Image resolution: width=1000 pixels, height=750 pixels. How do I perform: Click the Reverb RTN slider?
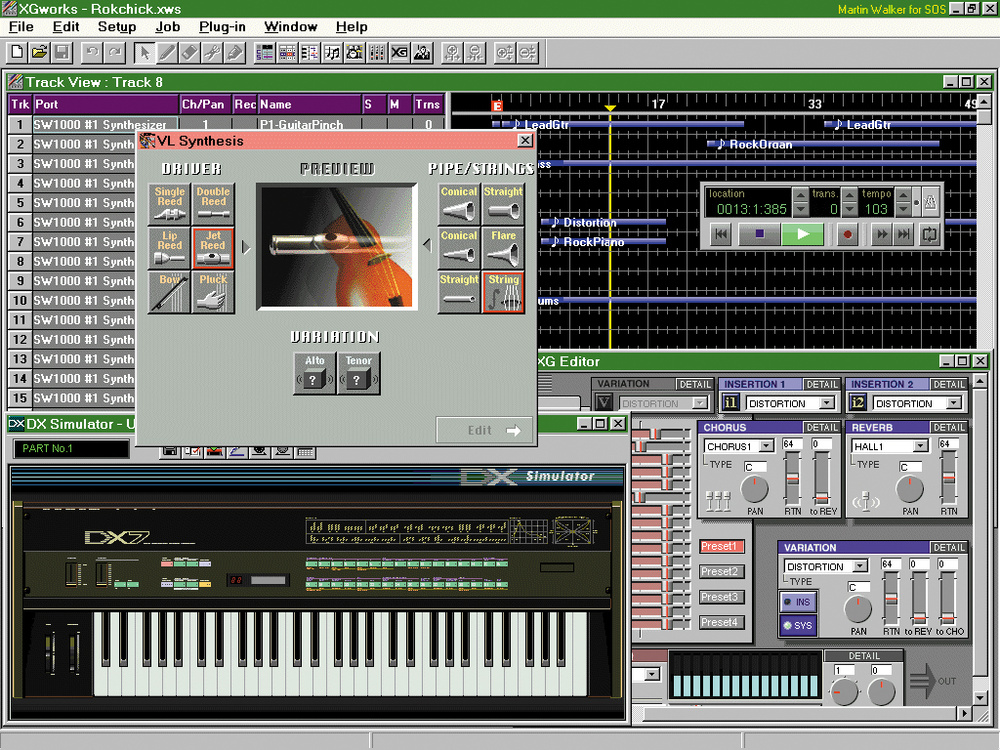[948, 475]
